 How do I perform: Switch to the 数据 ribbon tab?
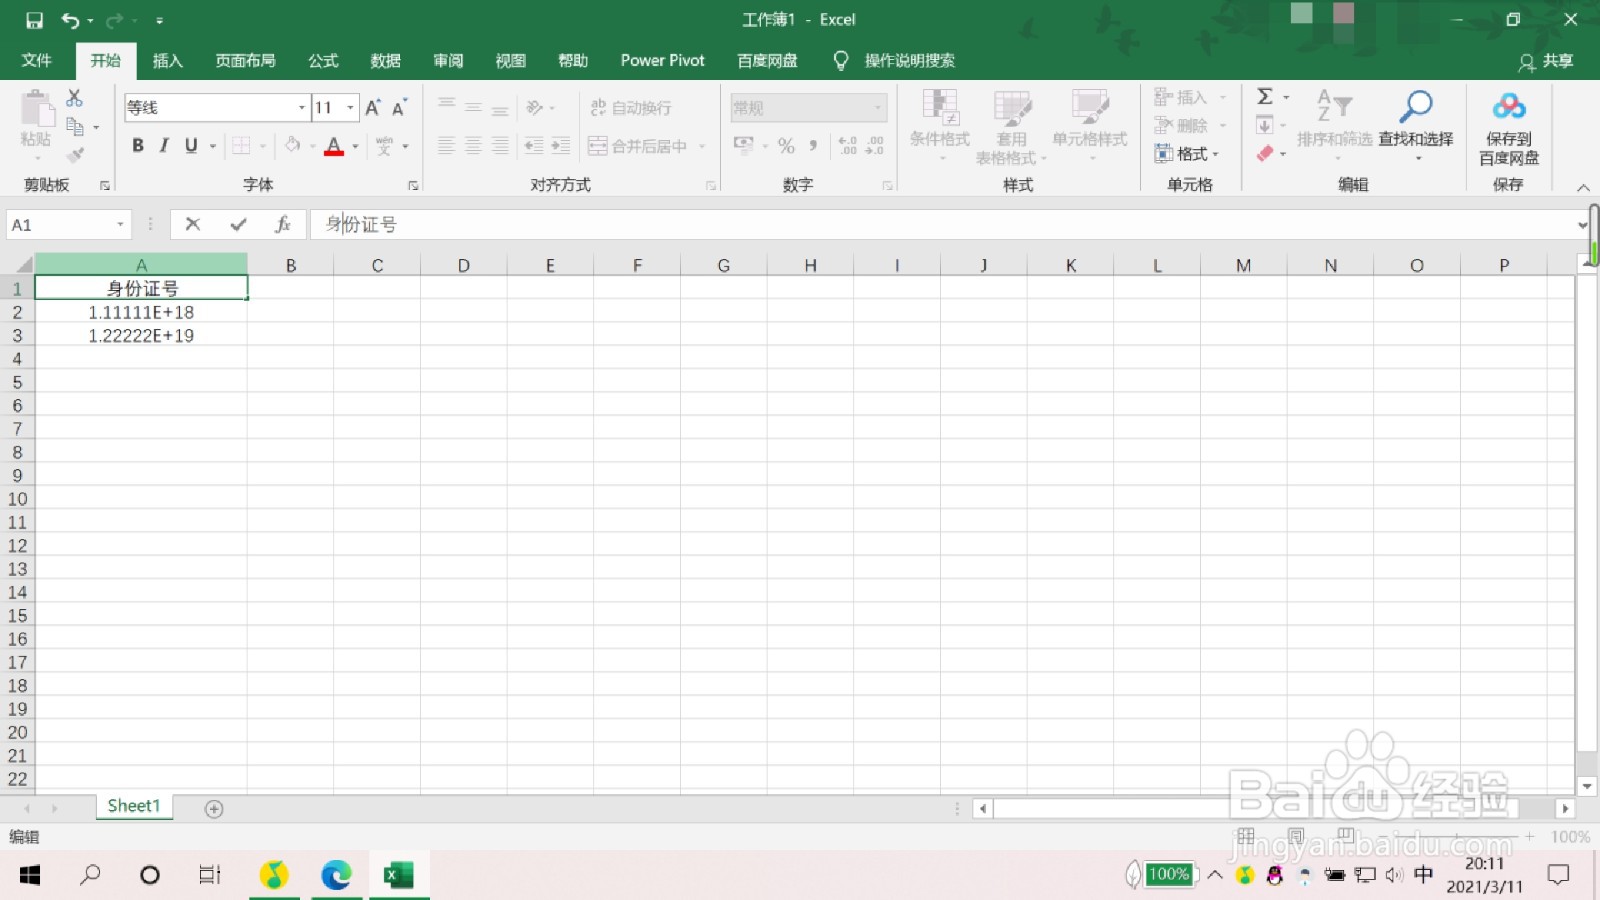pyautogui.click(x=386, y=60)
